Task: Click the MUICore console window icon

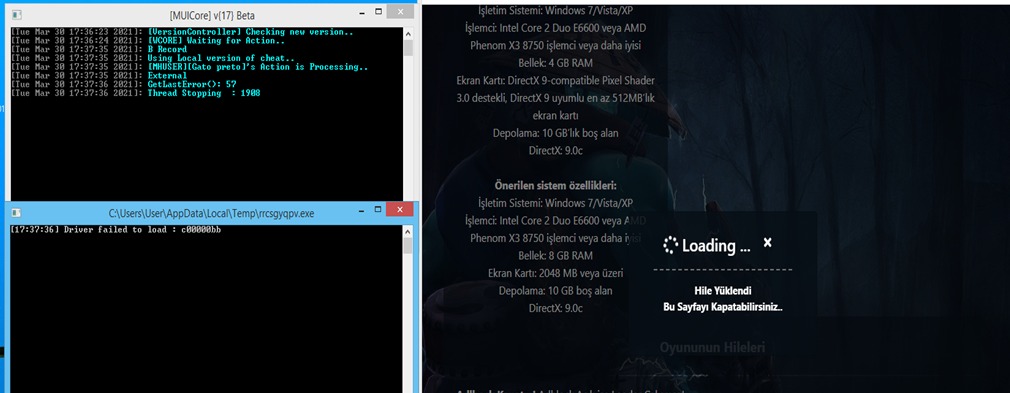Action: tap(17, 14)
